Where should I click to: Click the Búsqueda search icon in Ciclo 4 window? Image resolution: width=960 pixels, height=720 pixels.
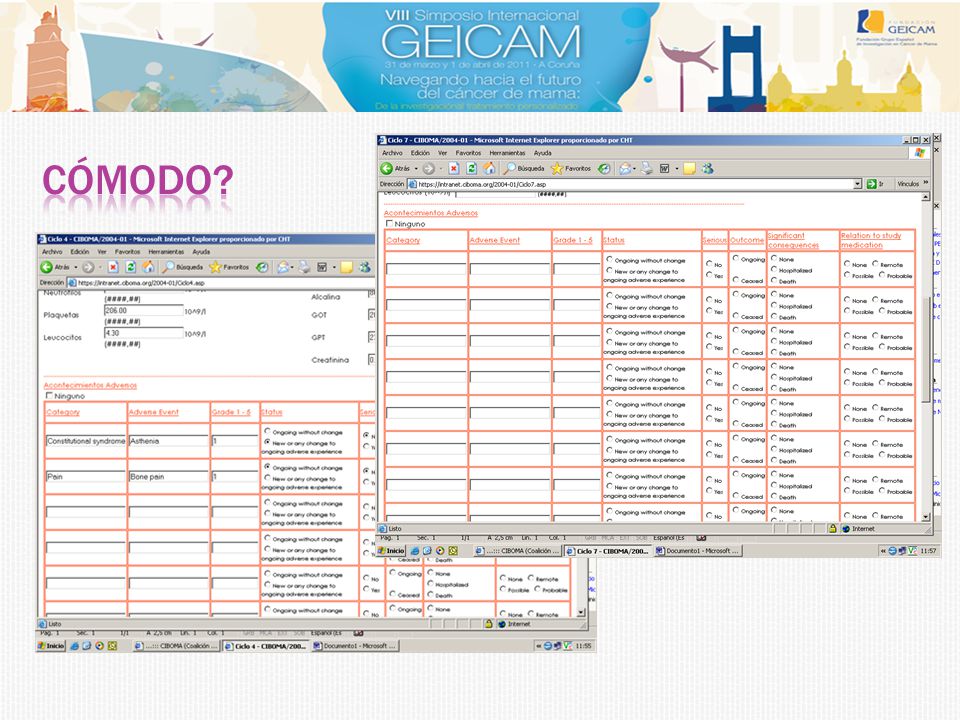168,267
